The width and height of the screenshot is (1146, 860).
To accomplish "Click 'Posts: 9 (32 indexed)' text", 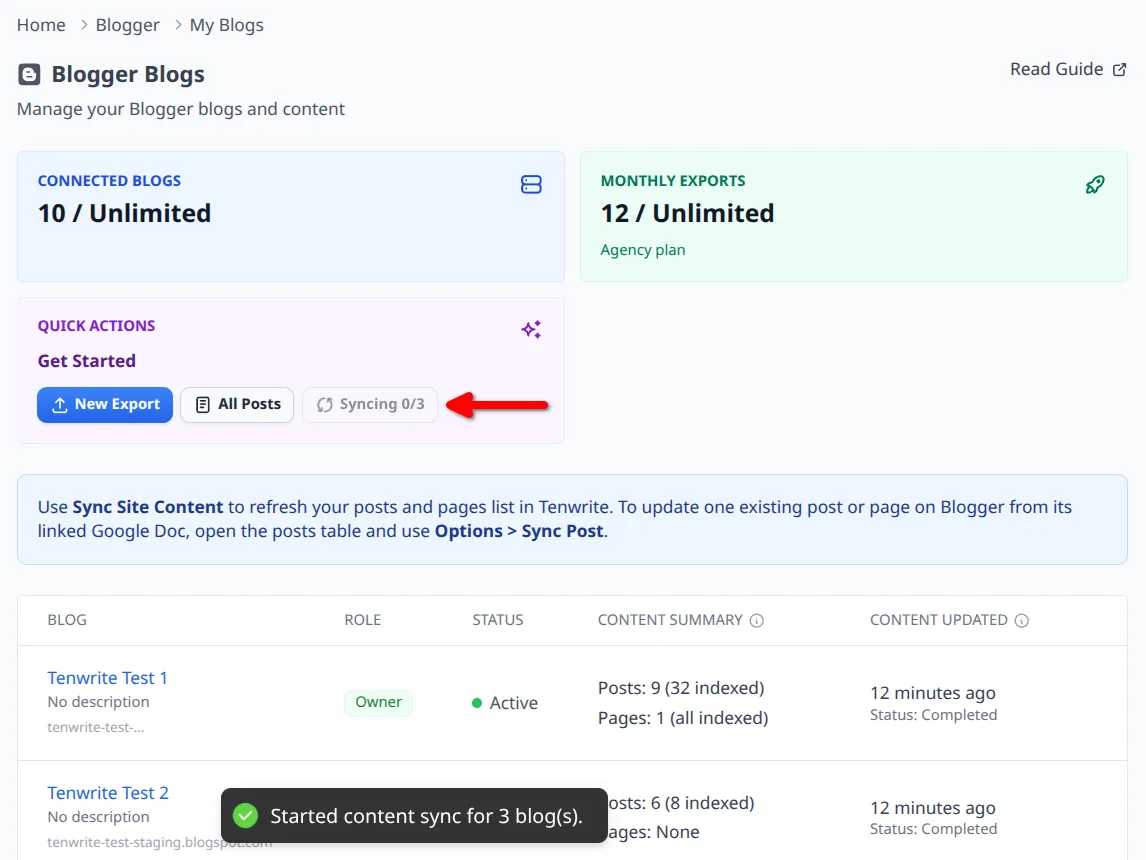I will pos(681,688).
